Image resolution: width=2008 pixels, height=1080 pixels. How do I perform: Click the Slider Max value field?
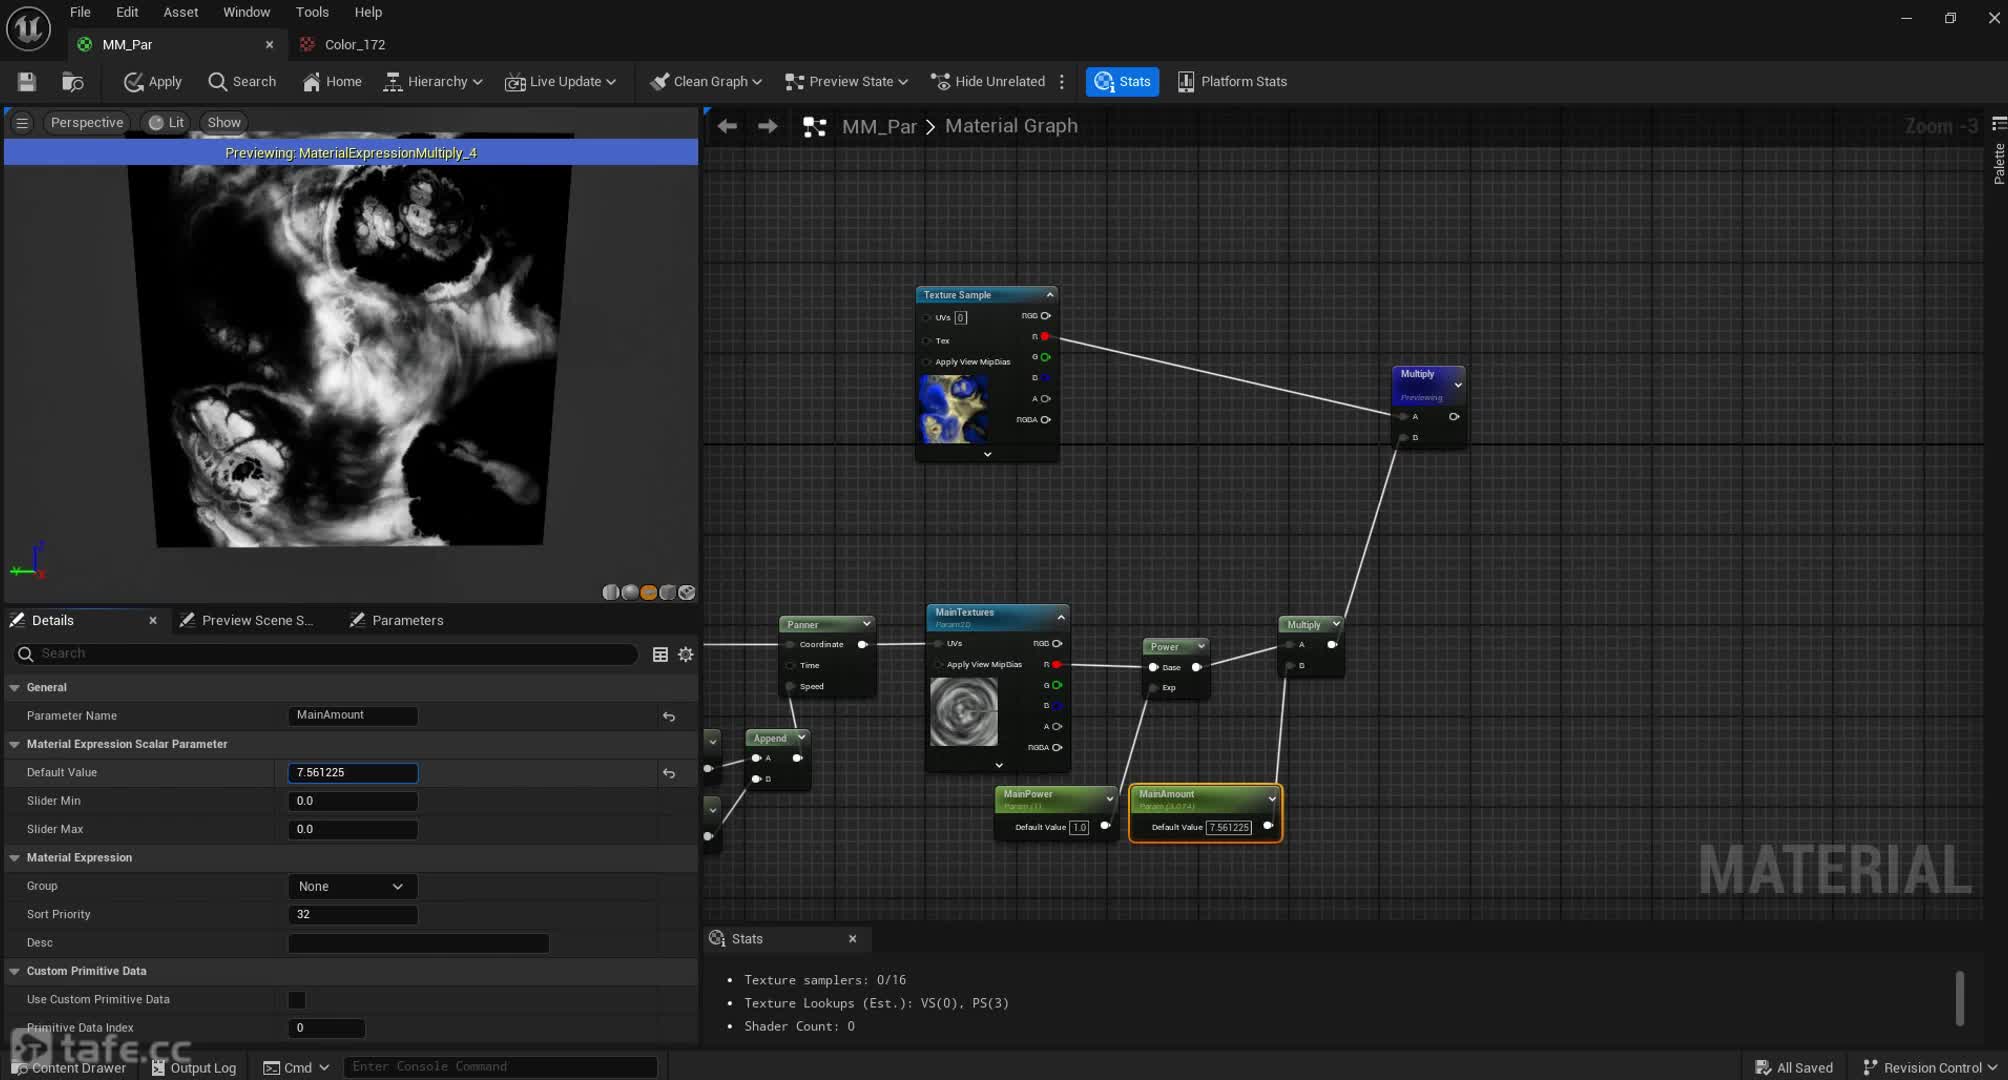pos(353,829)
